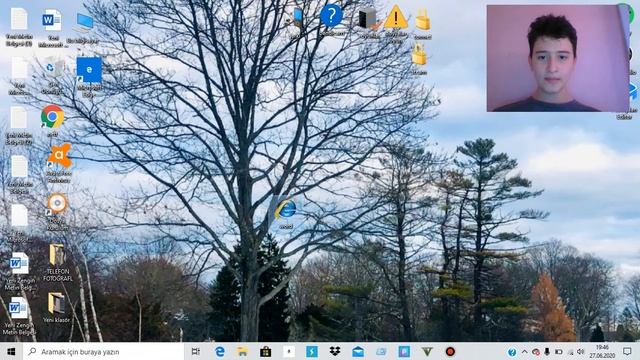Select the blue question mark desktop icon
The height and width of the screenshot is (360, 640).
pyautogui.click(x=331, y=16)
